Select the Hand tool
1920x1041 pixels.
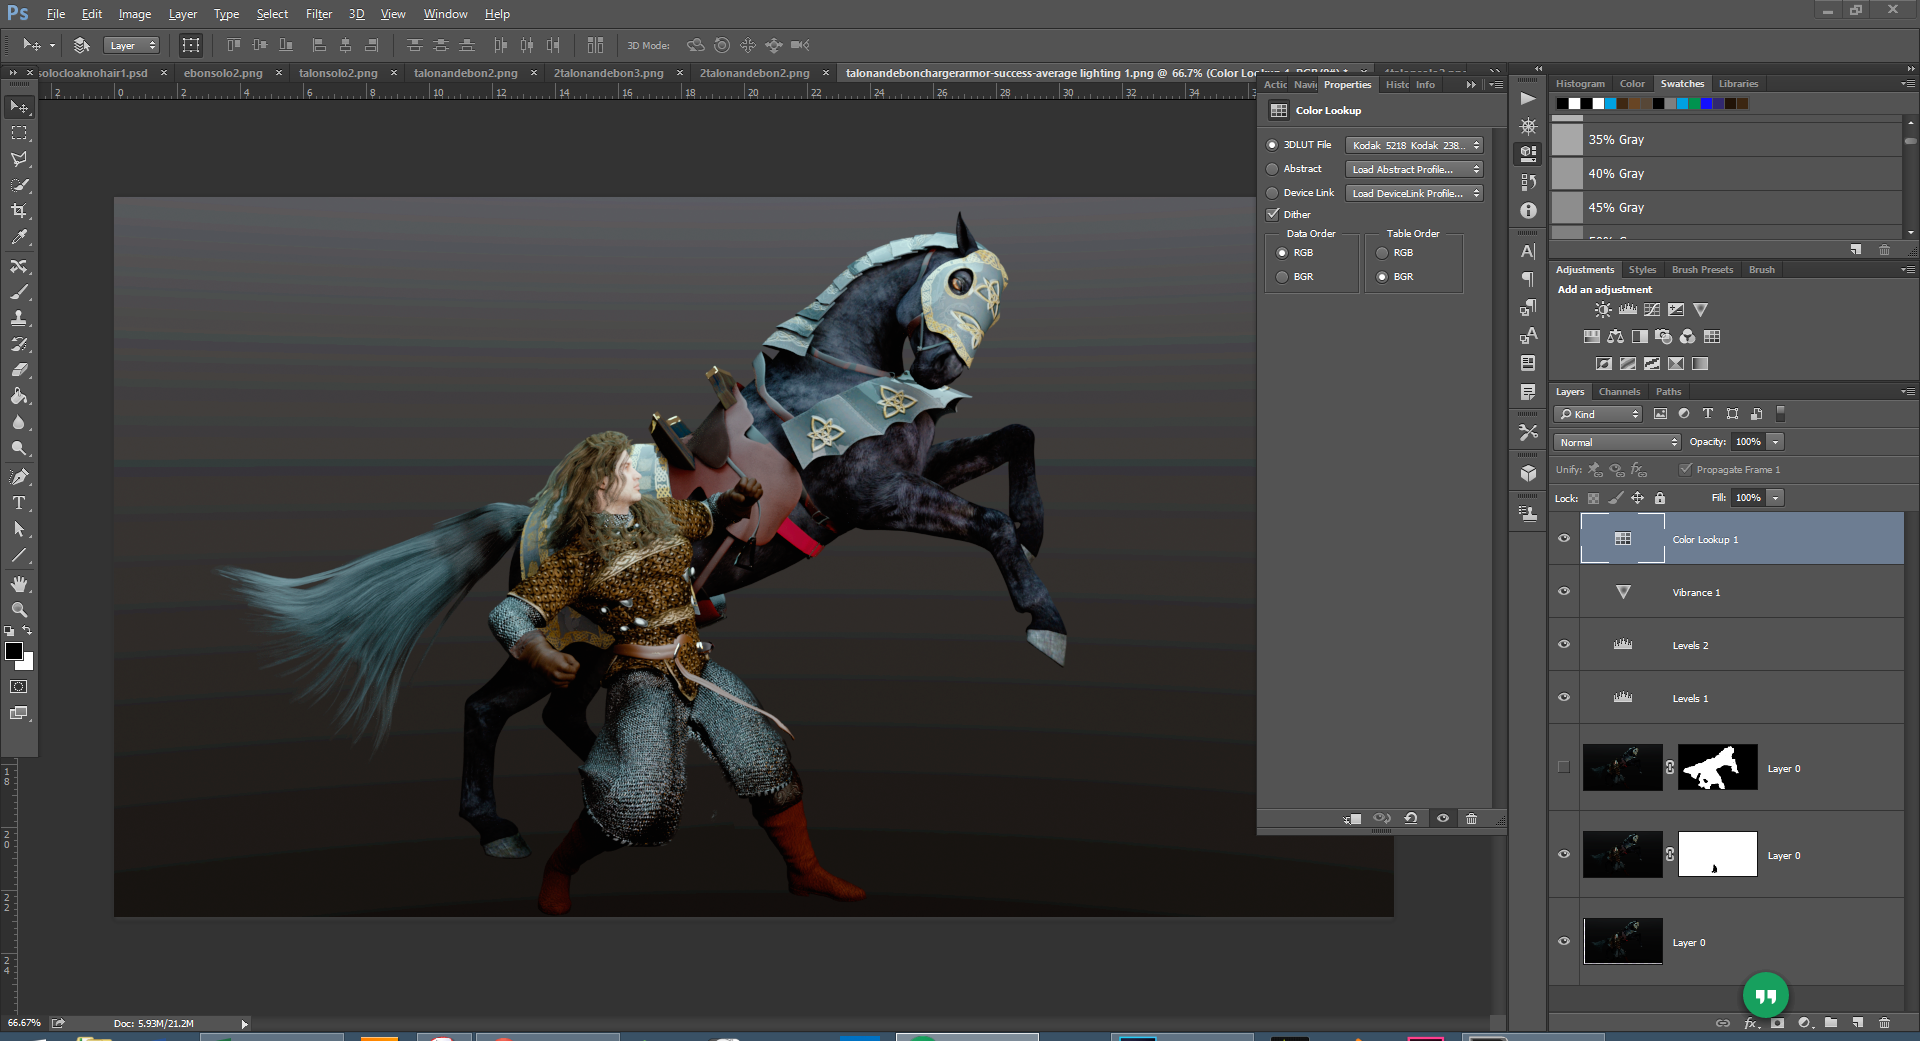pyautogui.click(x=19, y=584)
